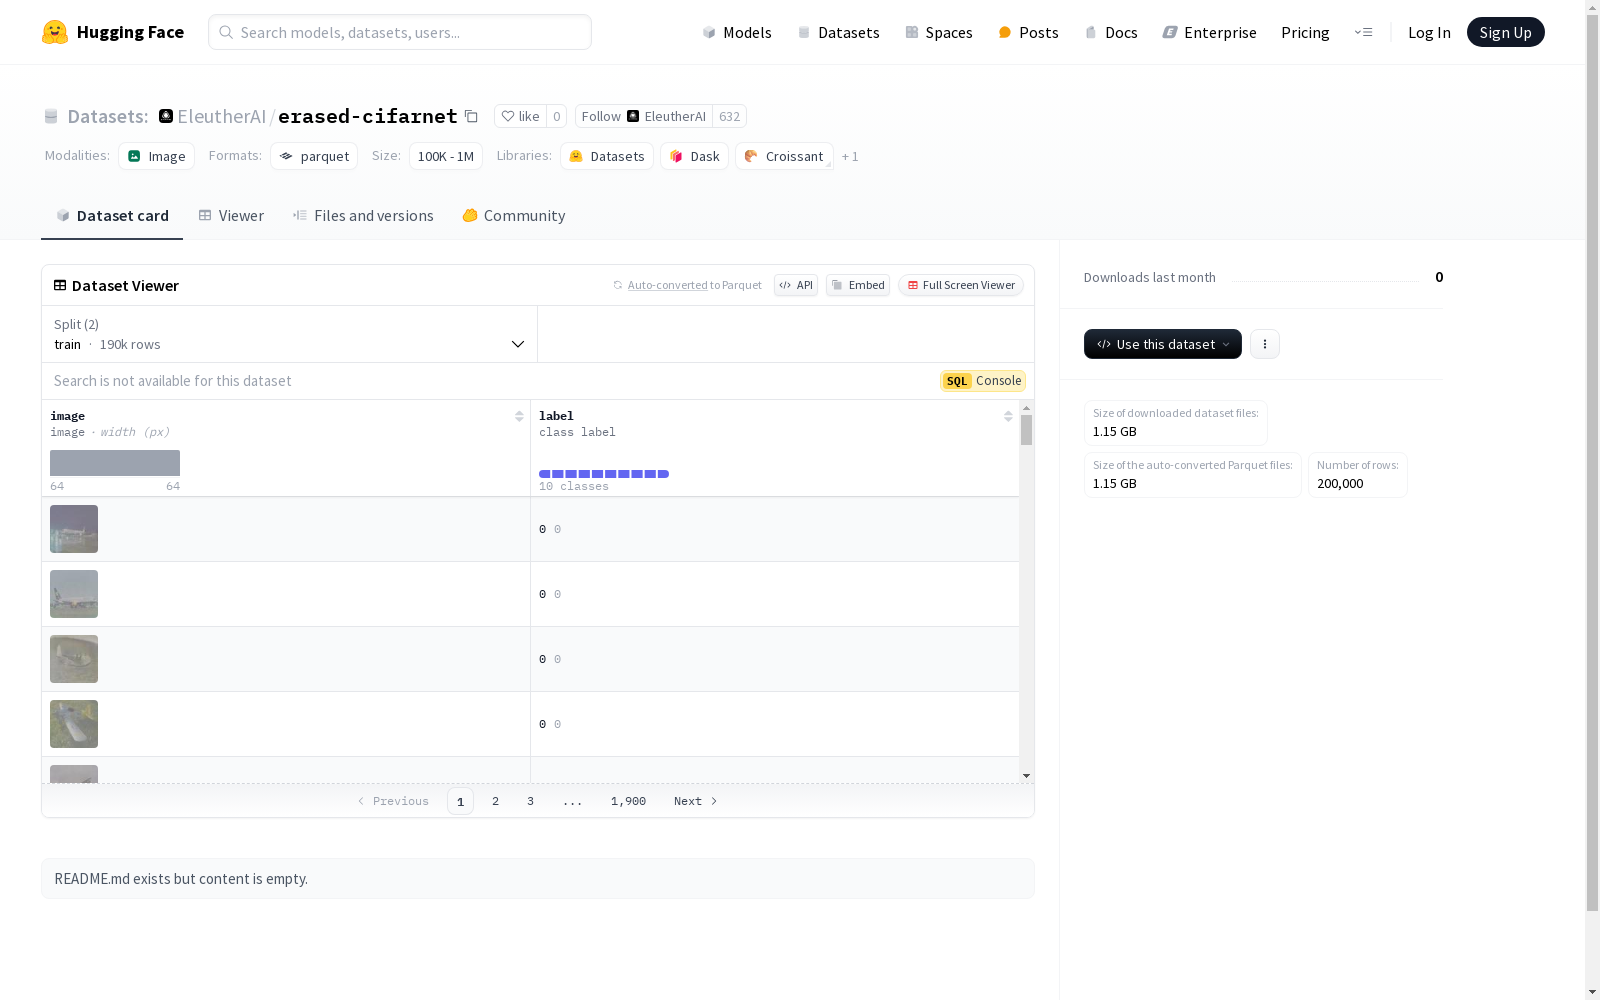Click the heart like button

[x=521, y=116]
